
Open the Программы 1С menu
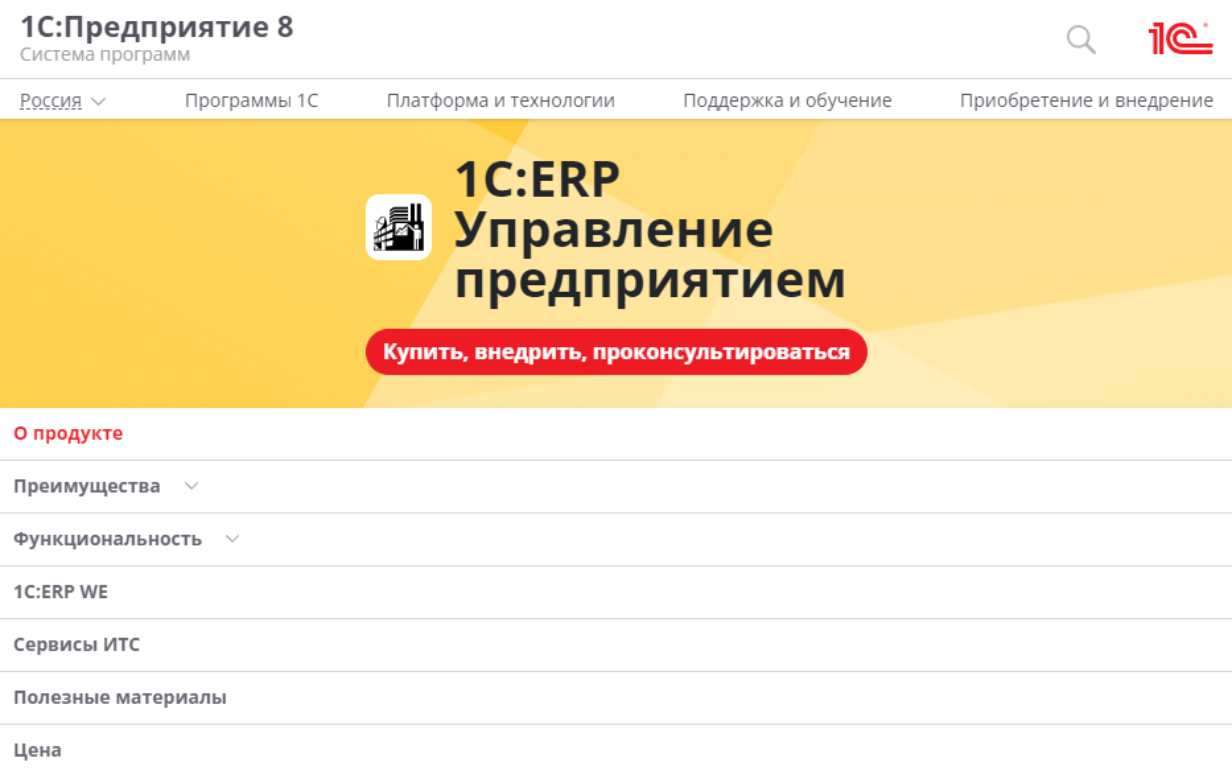click(x=251, y=101)
